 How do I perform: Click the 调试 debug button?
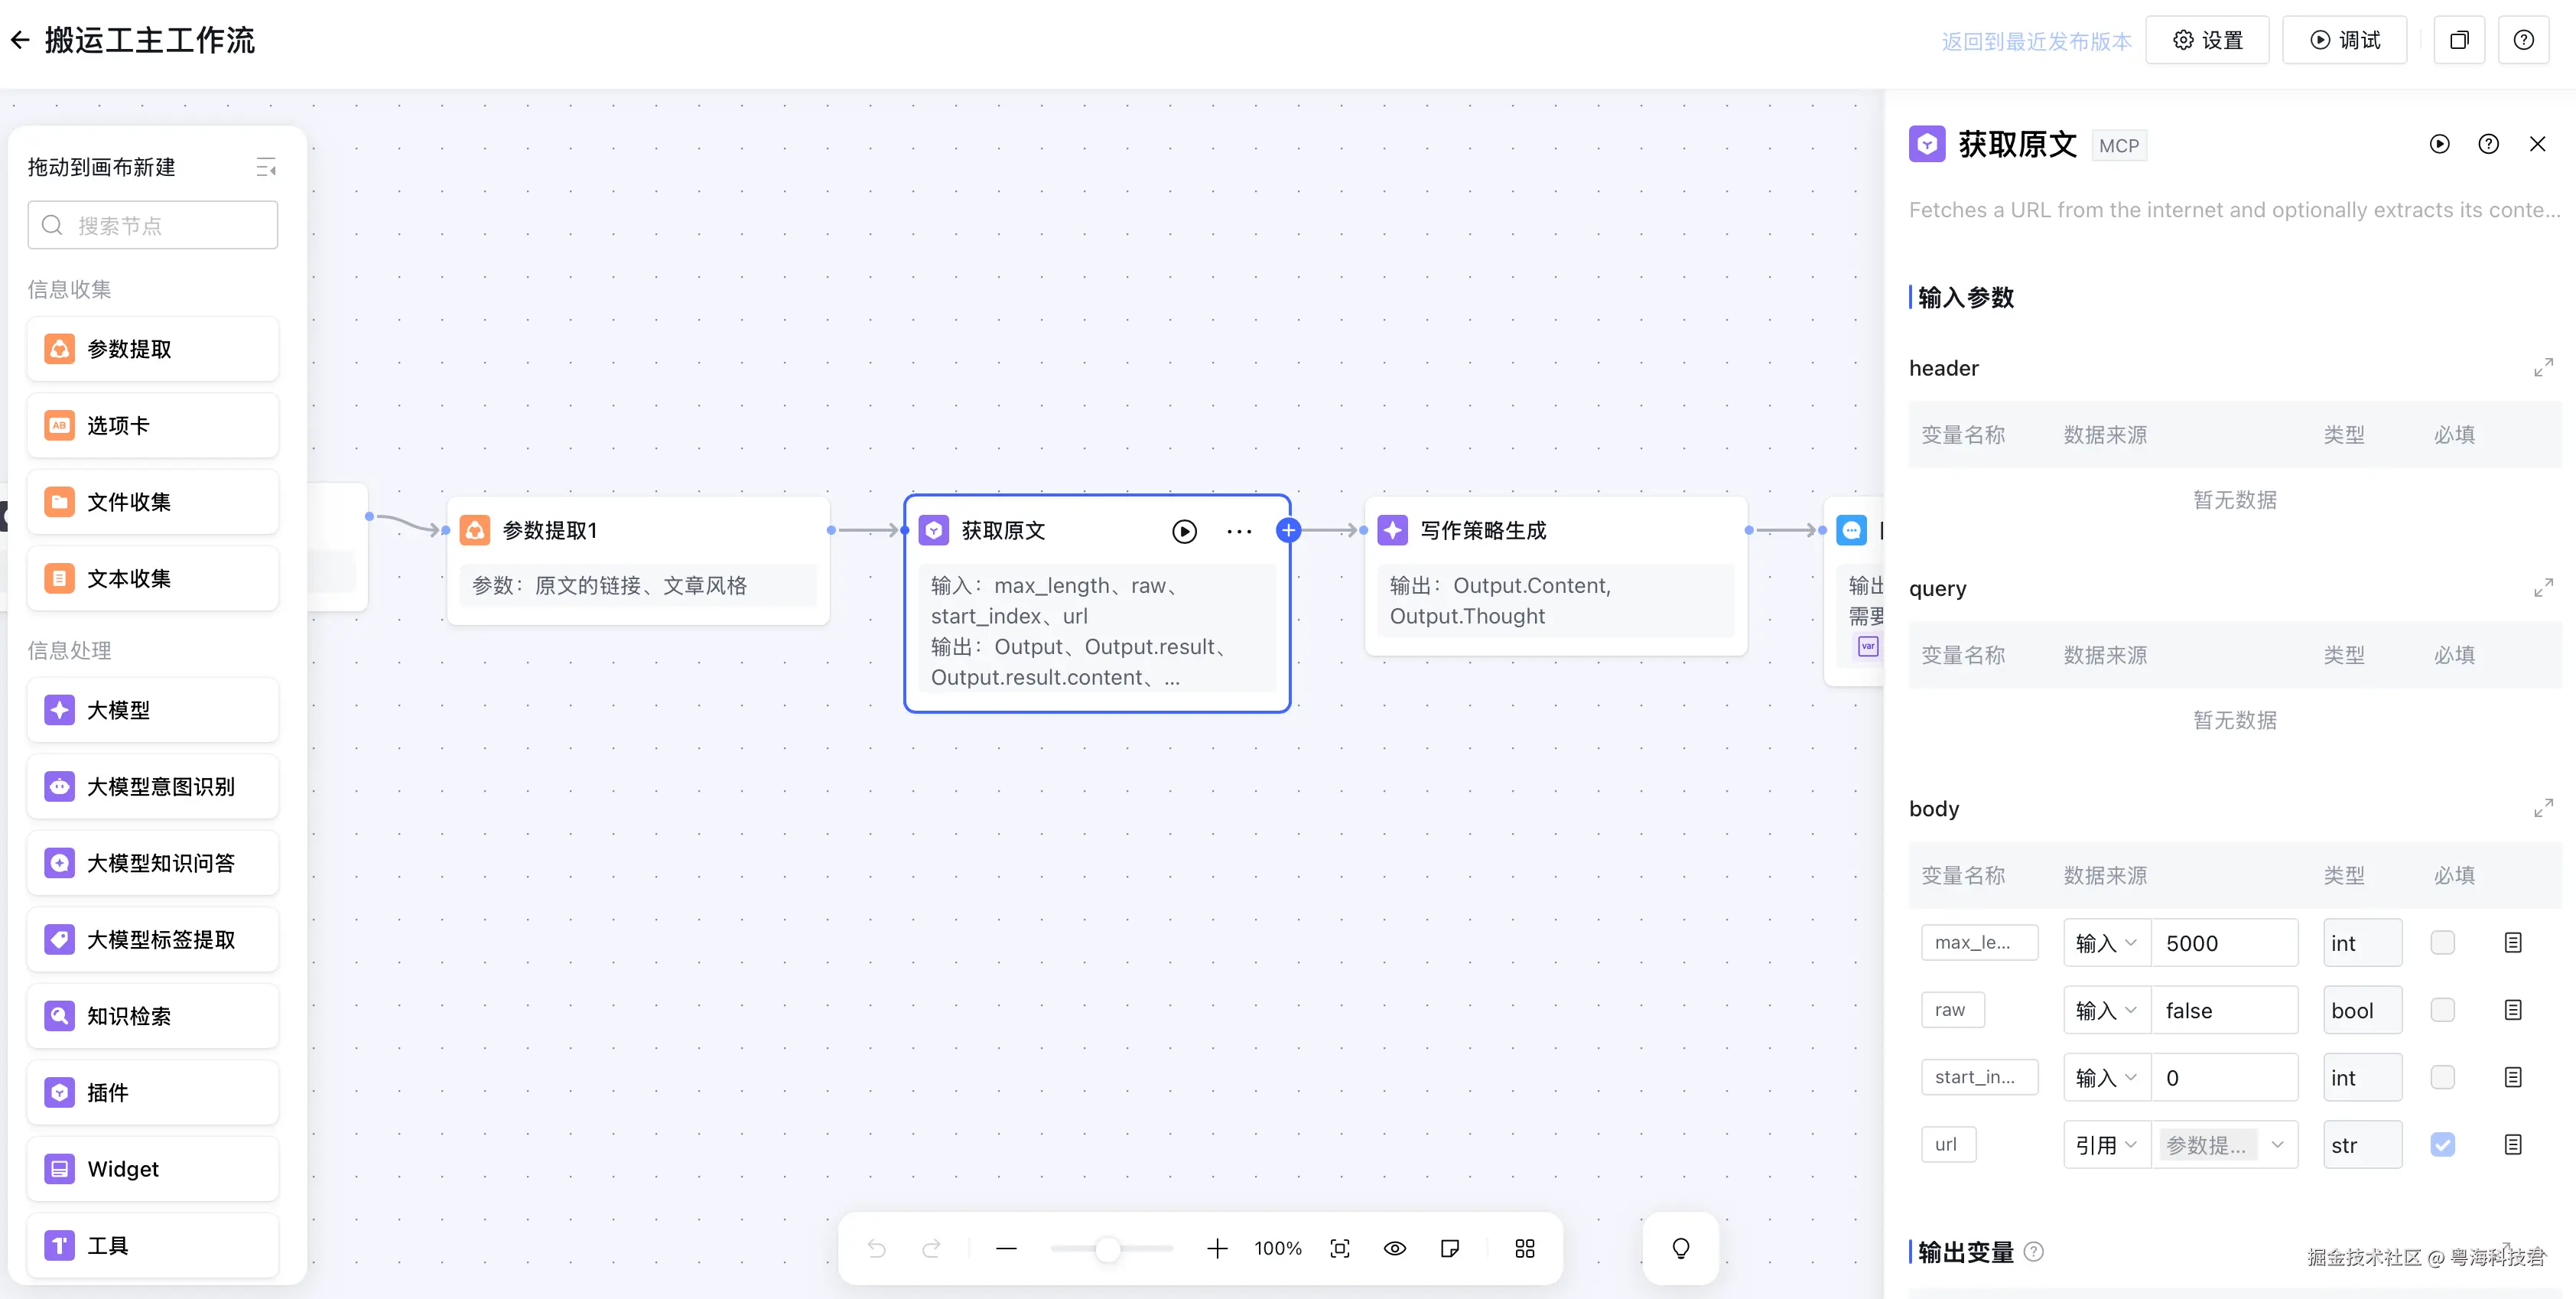(2344, 40)
